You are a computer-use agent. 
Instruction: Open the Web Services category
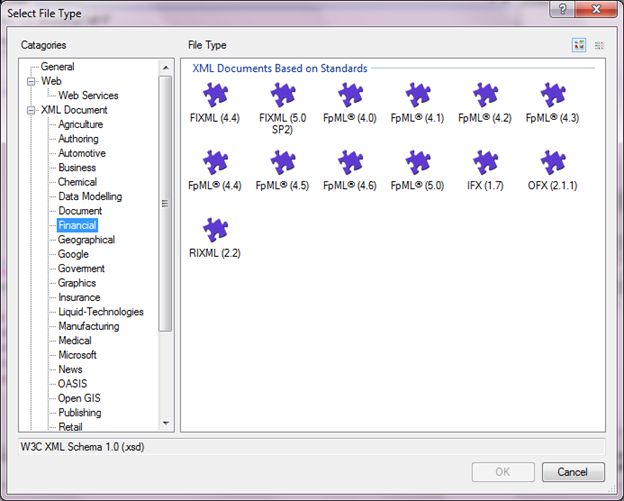(x=88, y=96)
